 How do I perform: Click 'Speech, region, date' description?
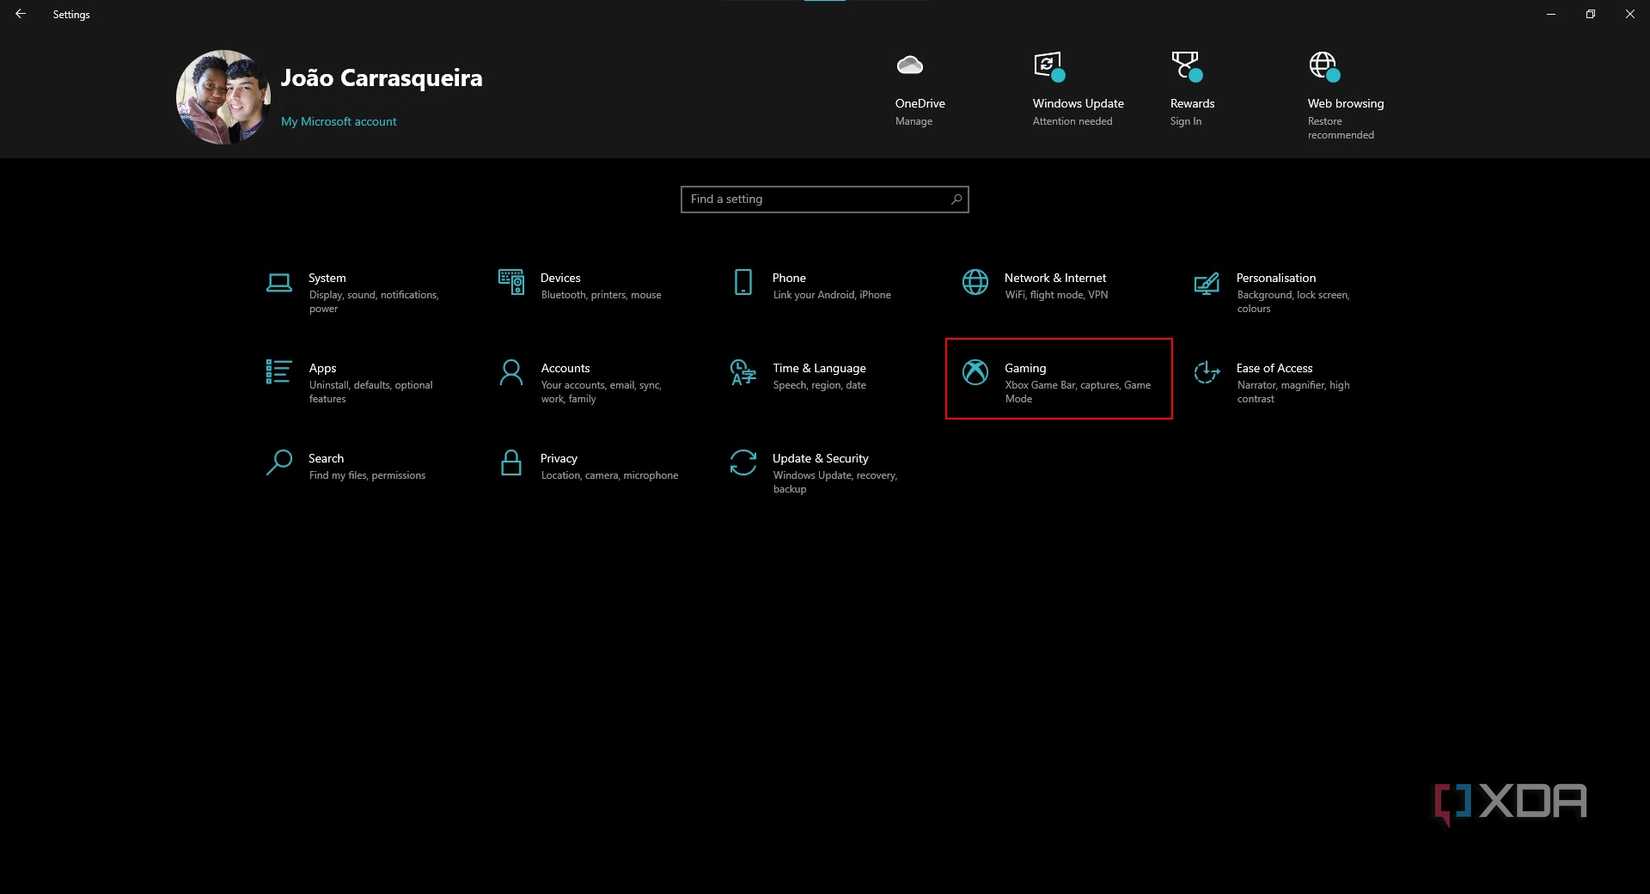point(819,385)
